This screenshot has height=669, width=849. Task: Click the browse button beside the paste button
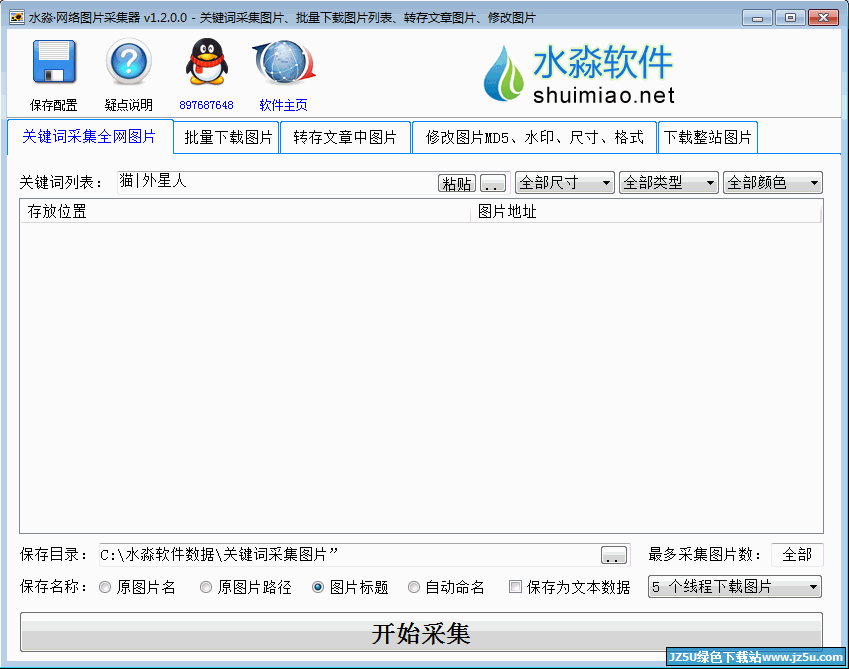click(x=493, y=184)
